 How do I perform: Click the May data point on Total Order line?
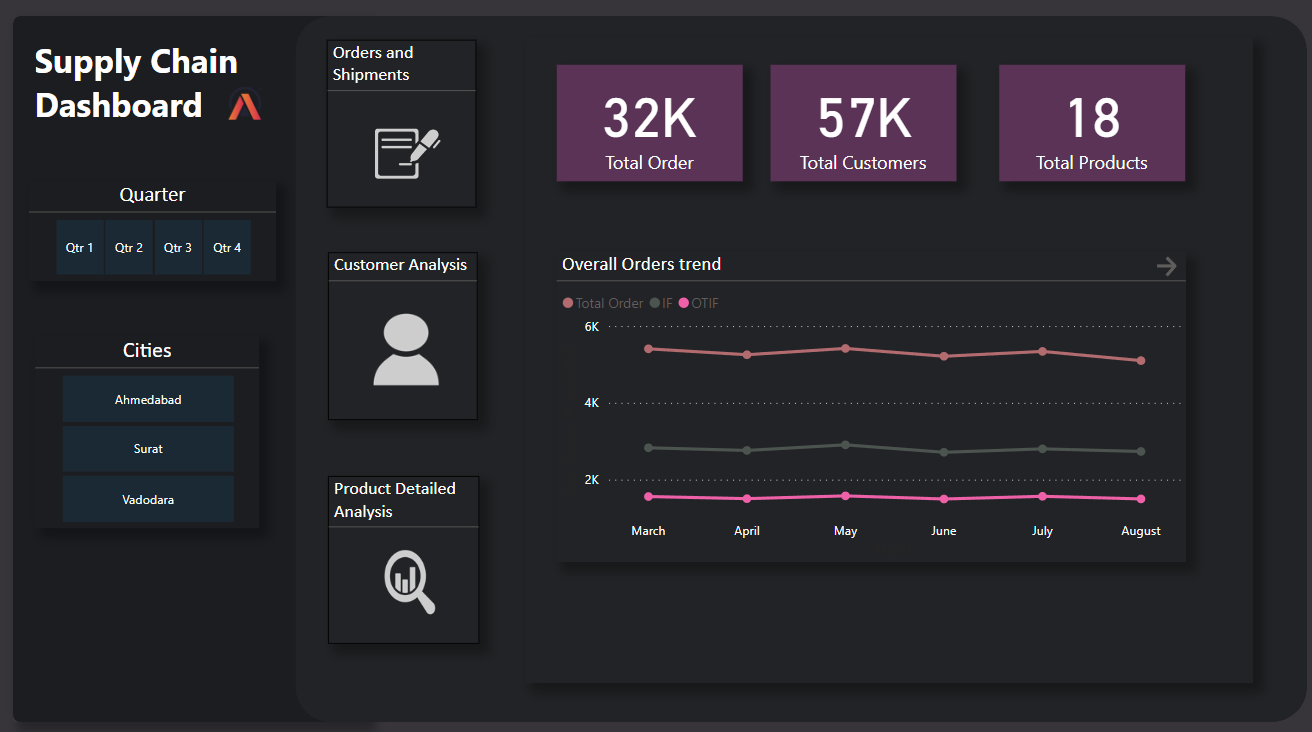tap(845, 348)
